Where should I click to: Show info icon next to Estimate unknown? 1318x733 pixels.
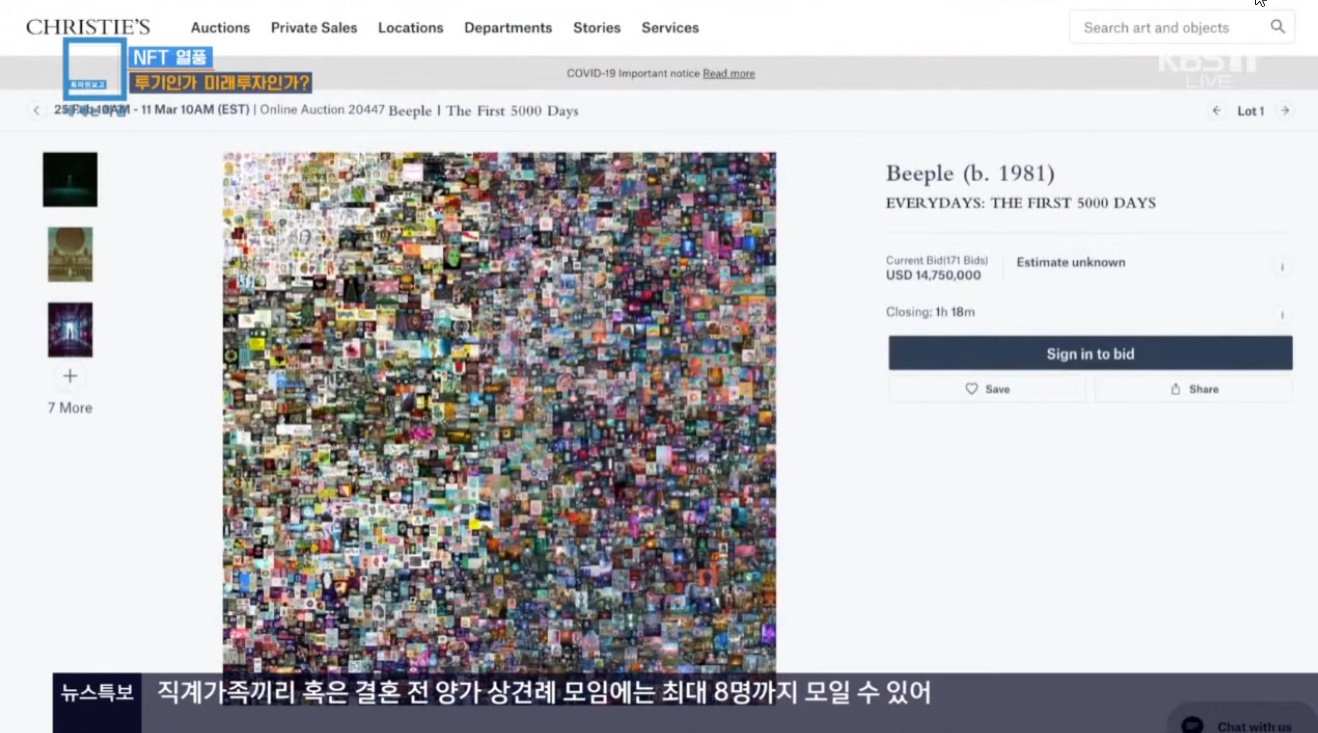(x=1281, y=267)
